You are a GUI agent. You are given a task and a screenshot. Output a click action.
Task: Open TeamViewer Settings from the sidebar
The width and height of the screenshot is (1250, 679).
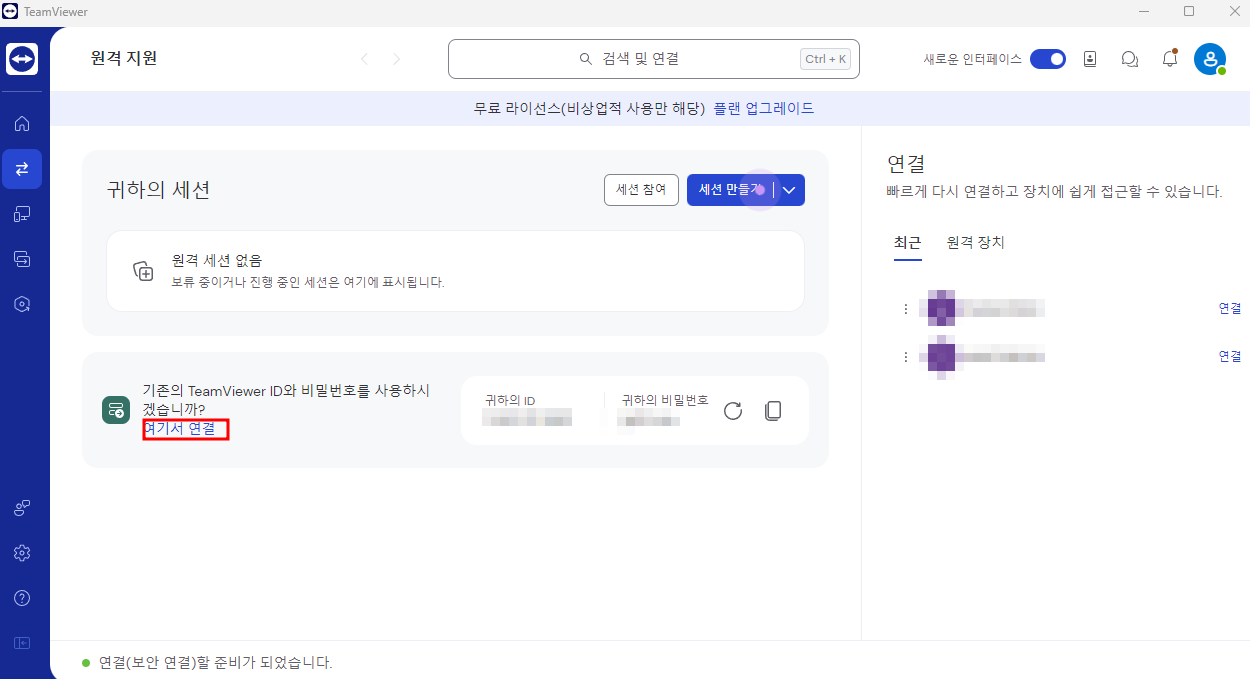click(22, 552)
